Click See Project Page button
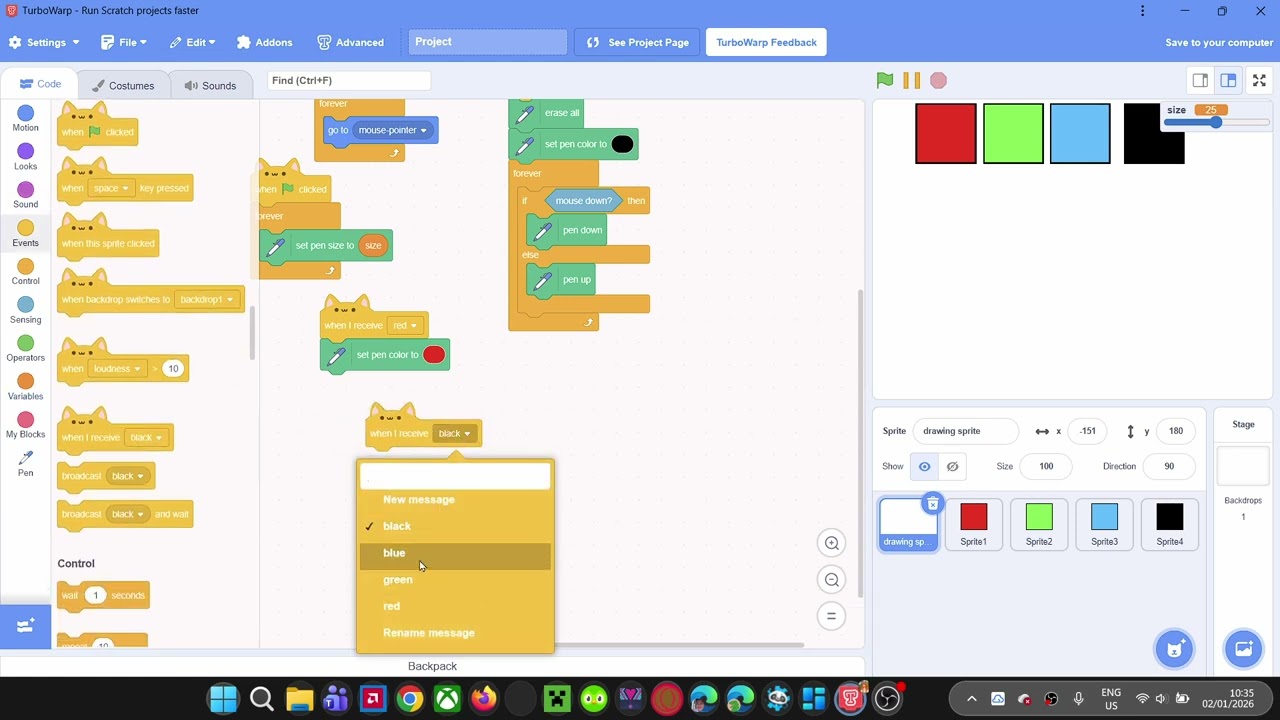Screen dimensions: 1280x720 pyautogui.click(x=638, y=42)
